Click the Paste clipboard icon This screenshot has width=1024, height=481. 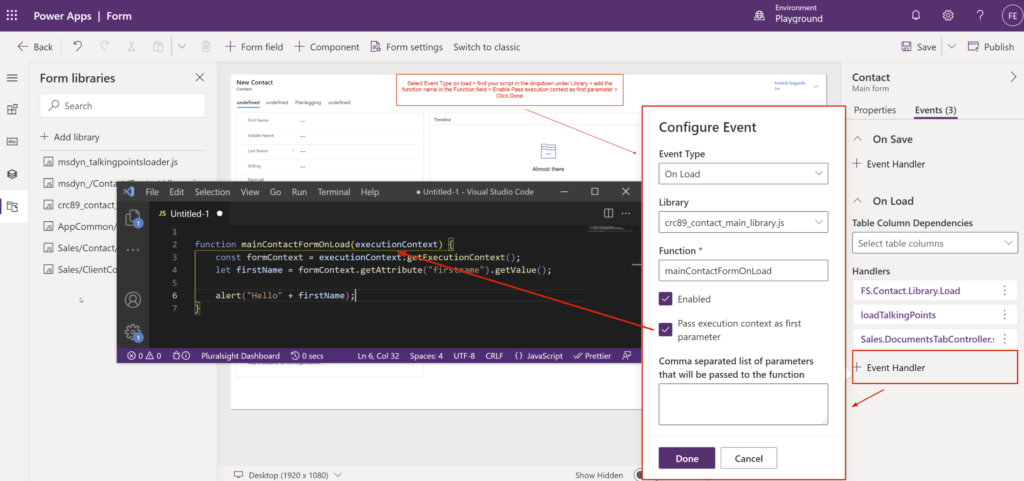pos(157,46)
